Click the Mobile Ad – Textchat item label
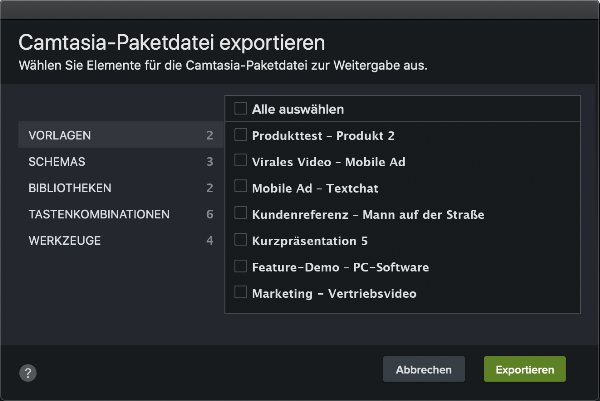The image size is (600, 401). point(315,187)
